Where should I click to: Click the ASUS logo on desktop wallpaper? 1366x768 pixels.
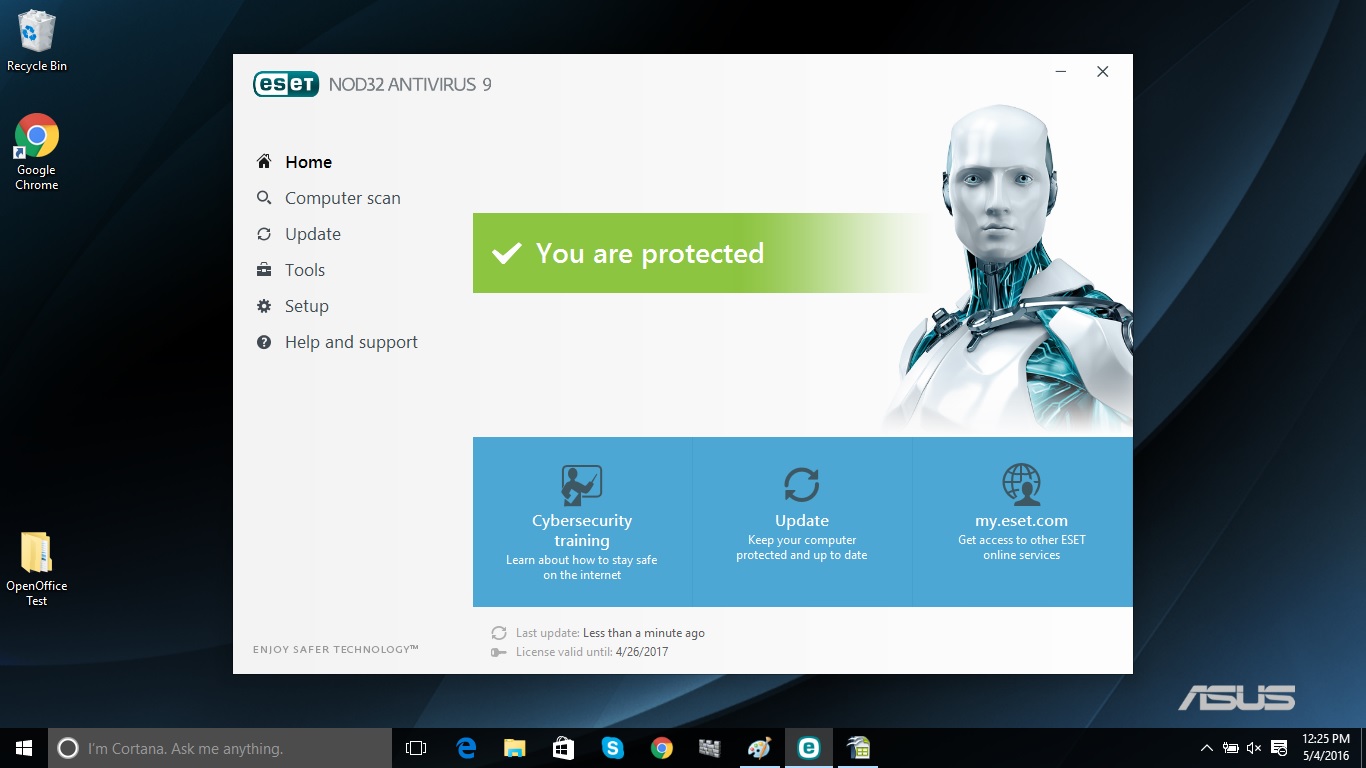tap(1236, 698)
